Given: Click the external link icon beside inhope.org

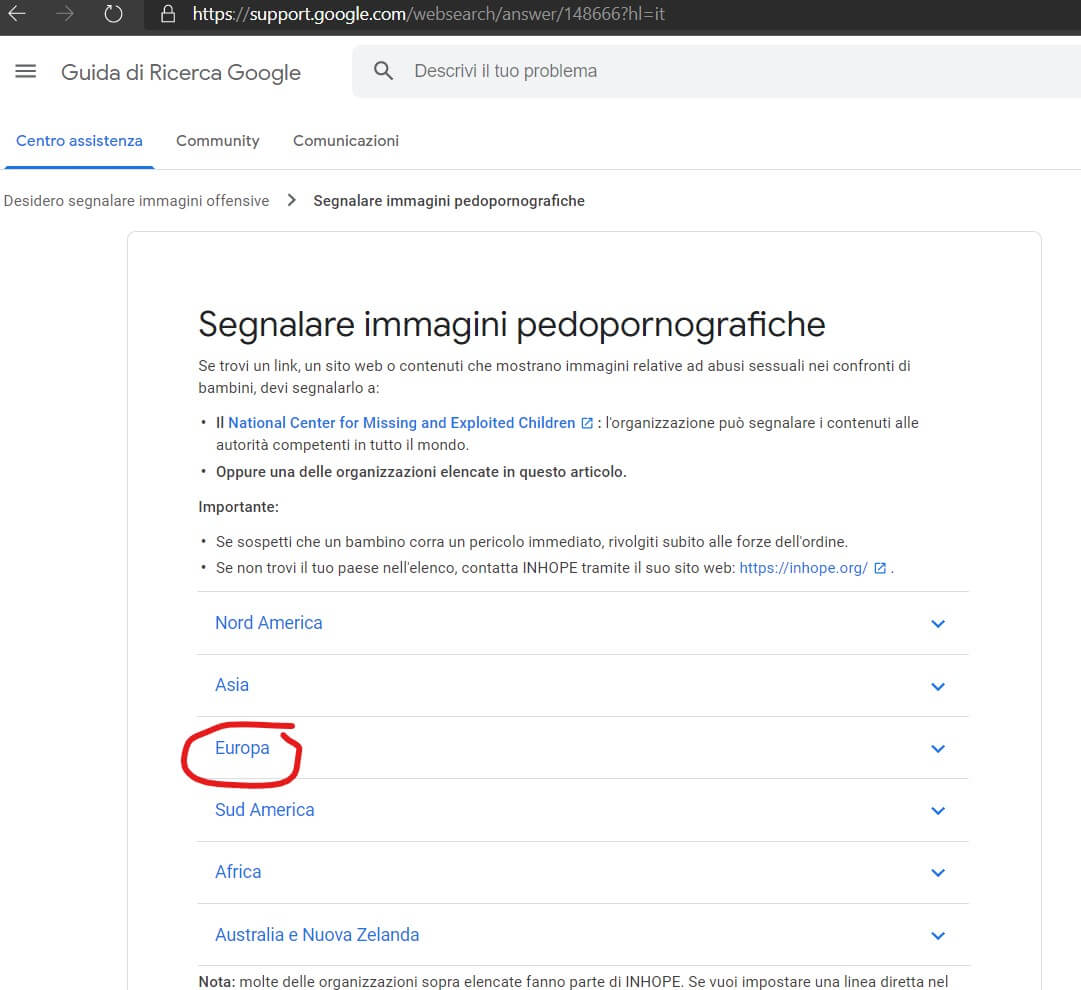Looking at the screenshot, I should (880, 568).
